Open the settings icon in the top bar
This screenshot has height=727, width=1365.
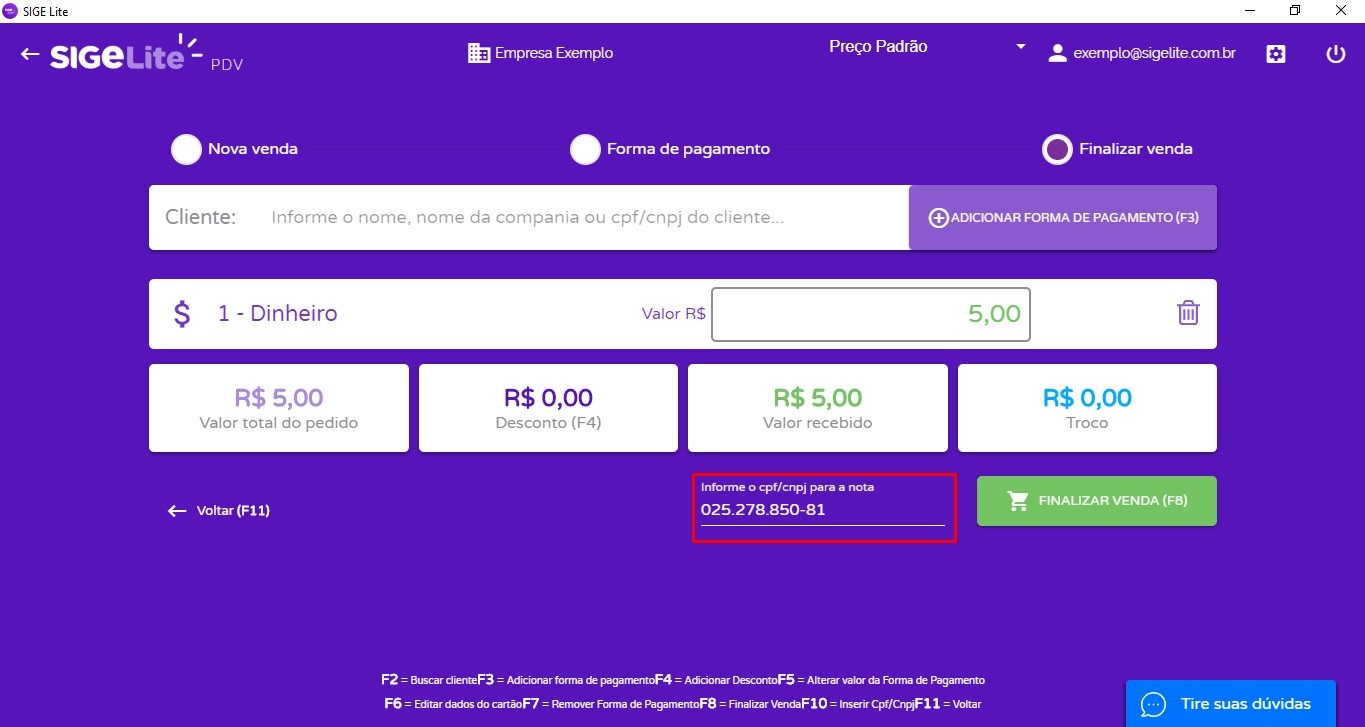(1276, 53)
